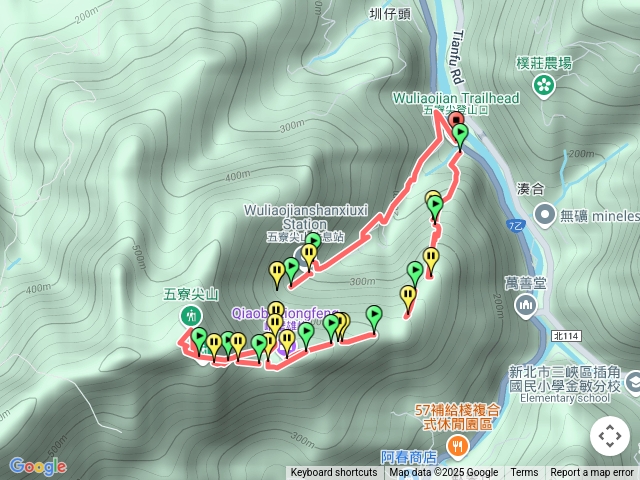Click the red stop marker at Wuliaojian Trailhead

(x=456, y=120)
